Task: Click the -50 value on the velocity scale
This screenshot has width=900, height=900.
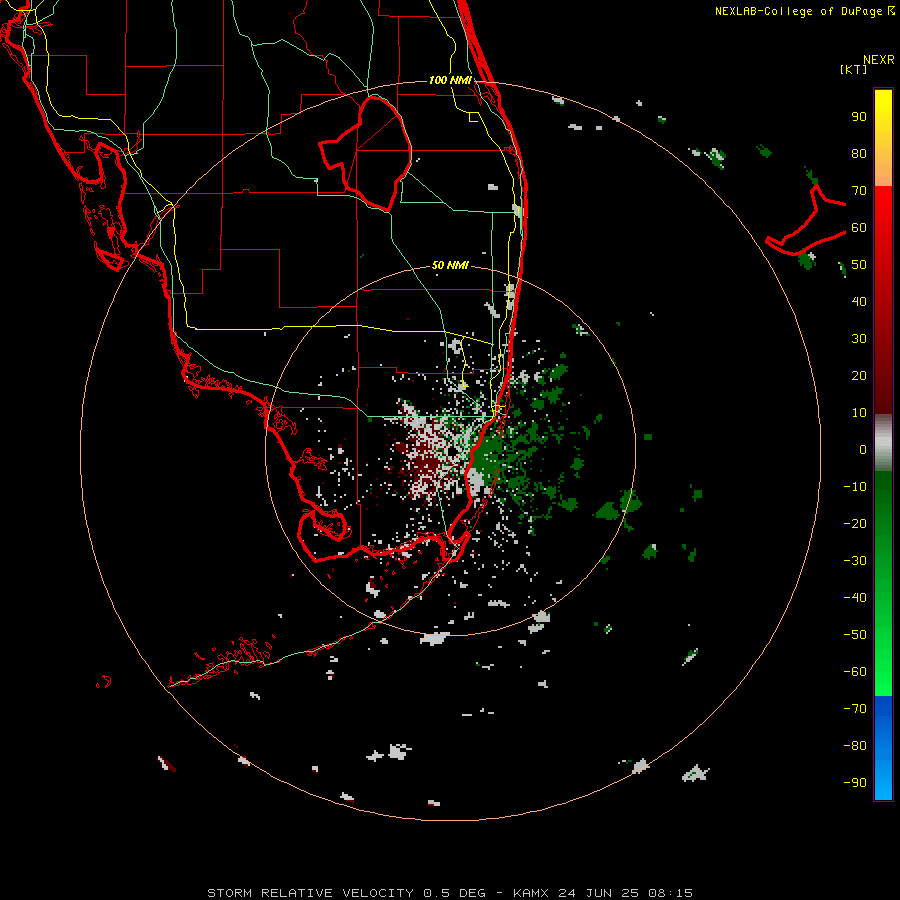Action: tap(855, 634)
